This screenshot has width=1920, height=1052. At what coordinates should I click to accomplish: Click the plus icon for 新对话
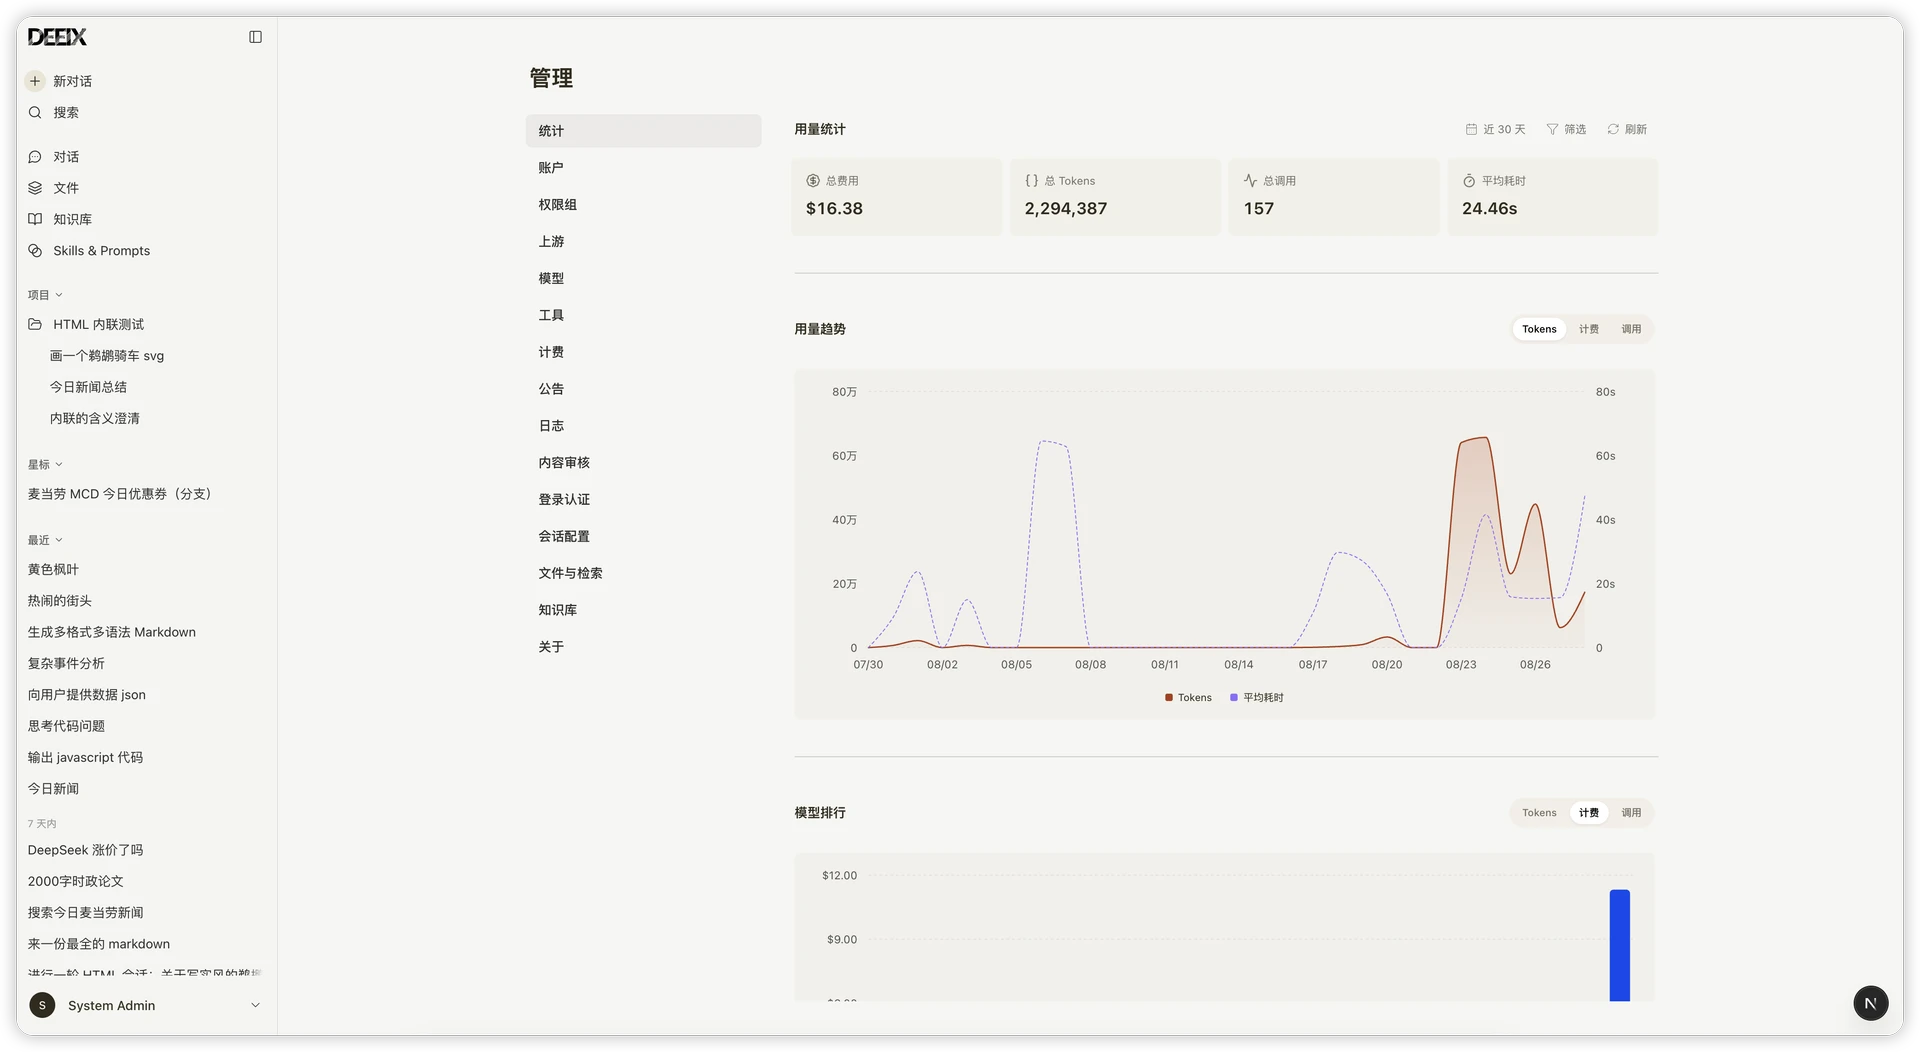click(x=35, y=81)
